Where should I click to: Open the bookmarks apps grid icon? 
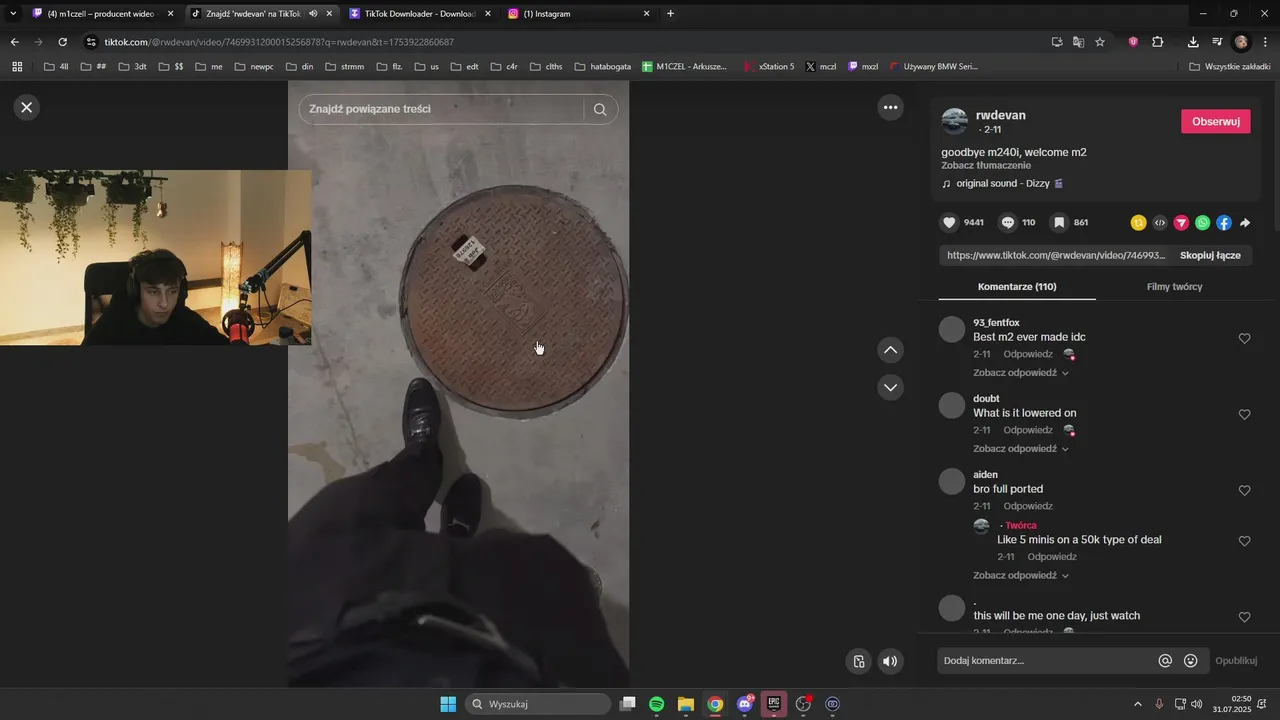coord(17,66)
